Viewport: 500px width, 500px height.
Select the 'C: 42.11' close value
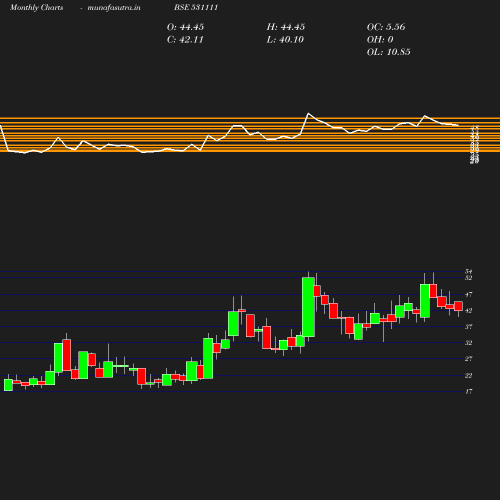coord(185,40)
